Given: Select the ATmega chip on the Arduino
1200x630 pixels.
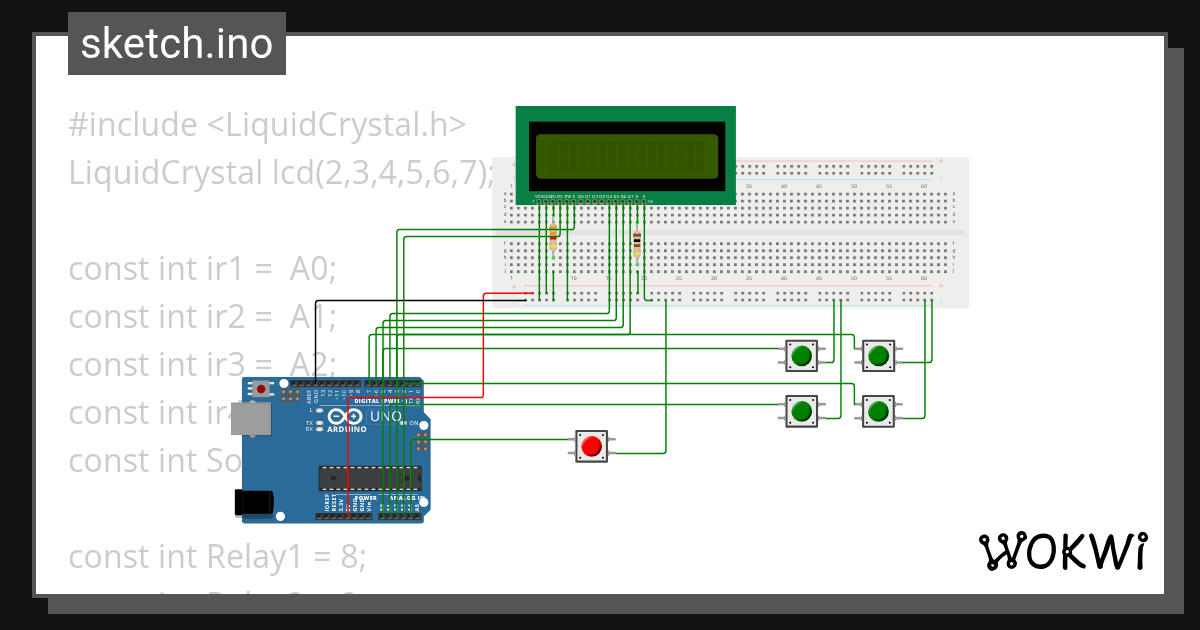Looking at the screenshot, I should 369,479.
